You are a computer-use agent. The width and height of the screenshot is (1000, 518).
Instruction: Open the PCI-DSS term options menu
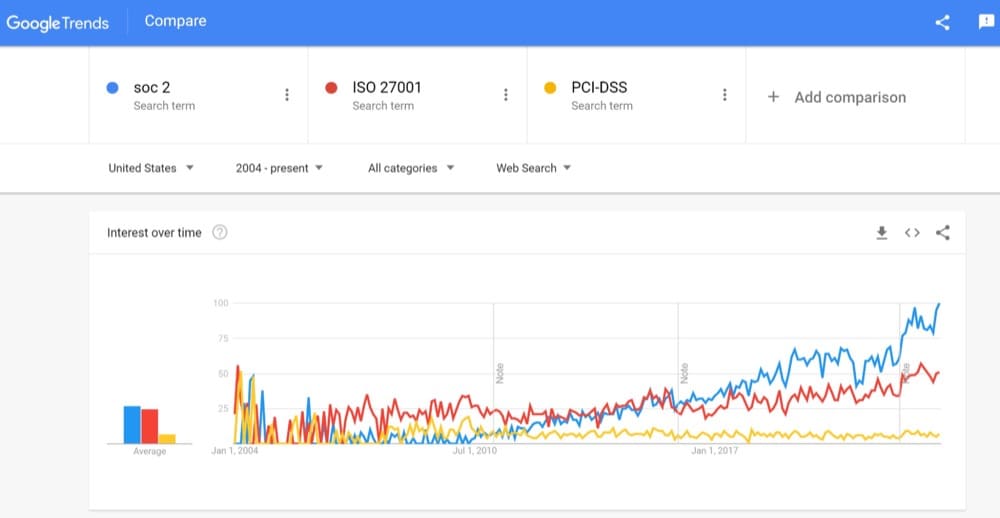(x=724, y=95)
